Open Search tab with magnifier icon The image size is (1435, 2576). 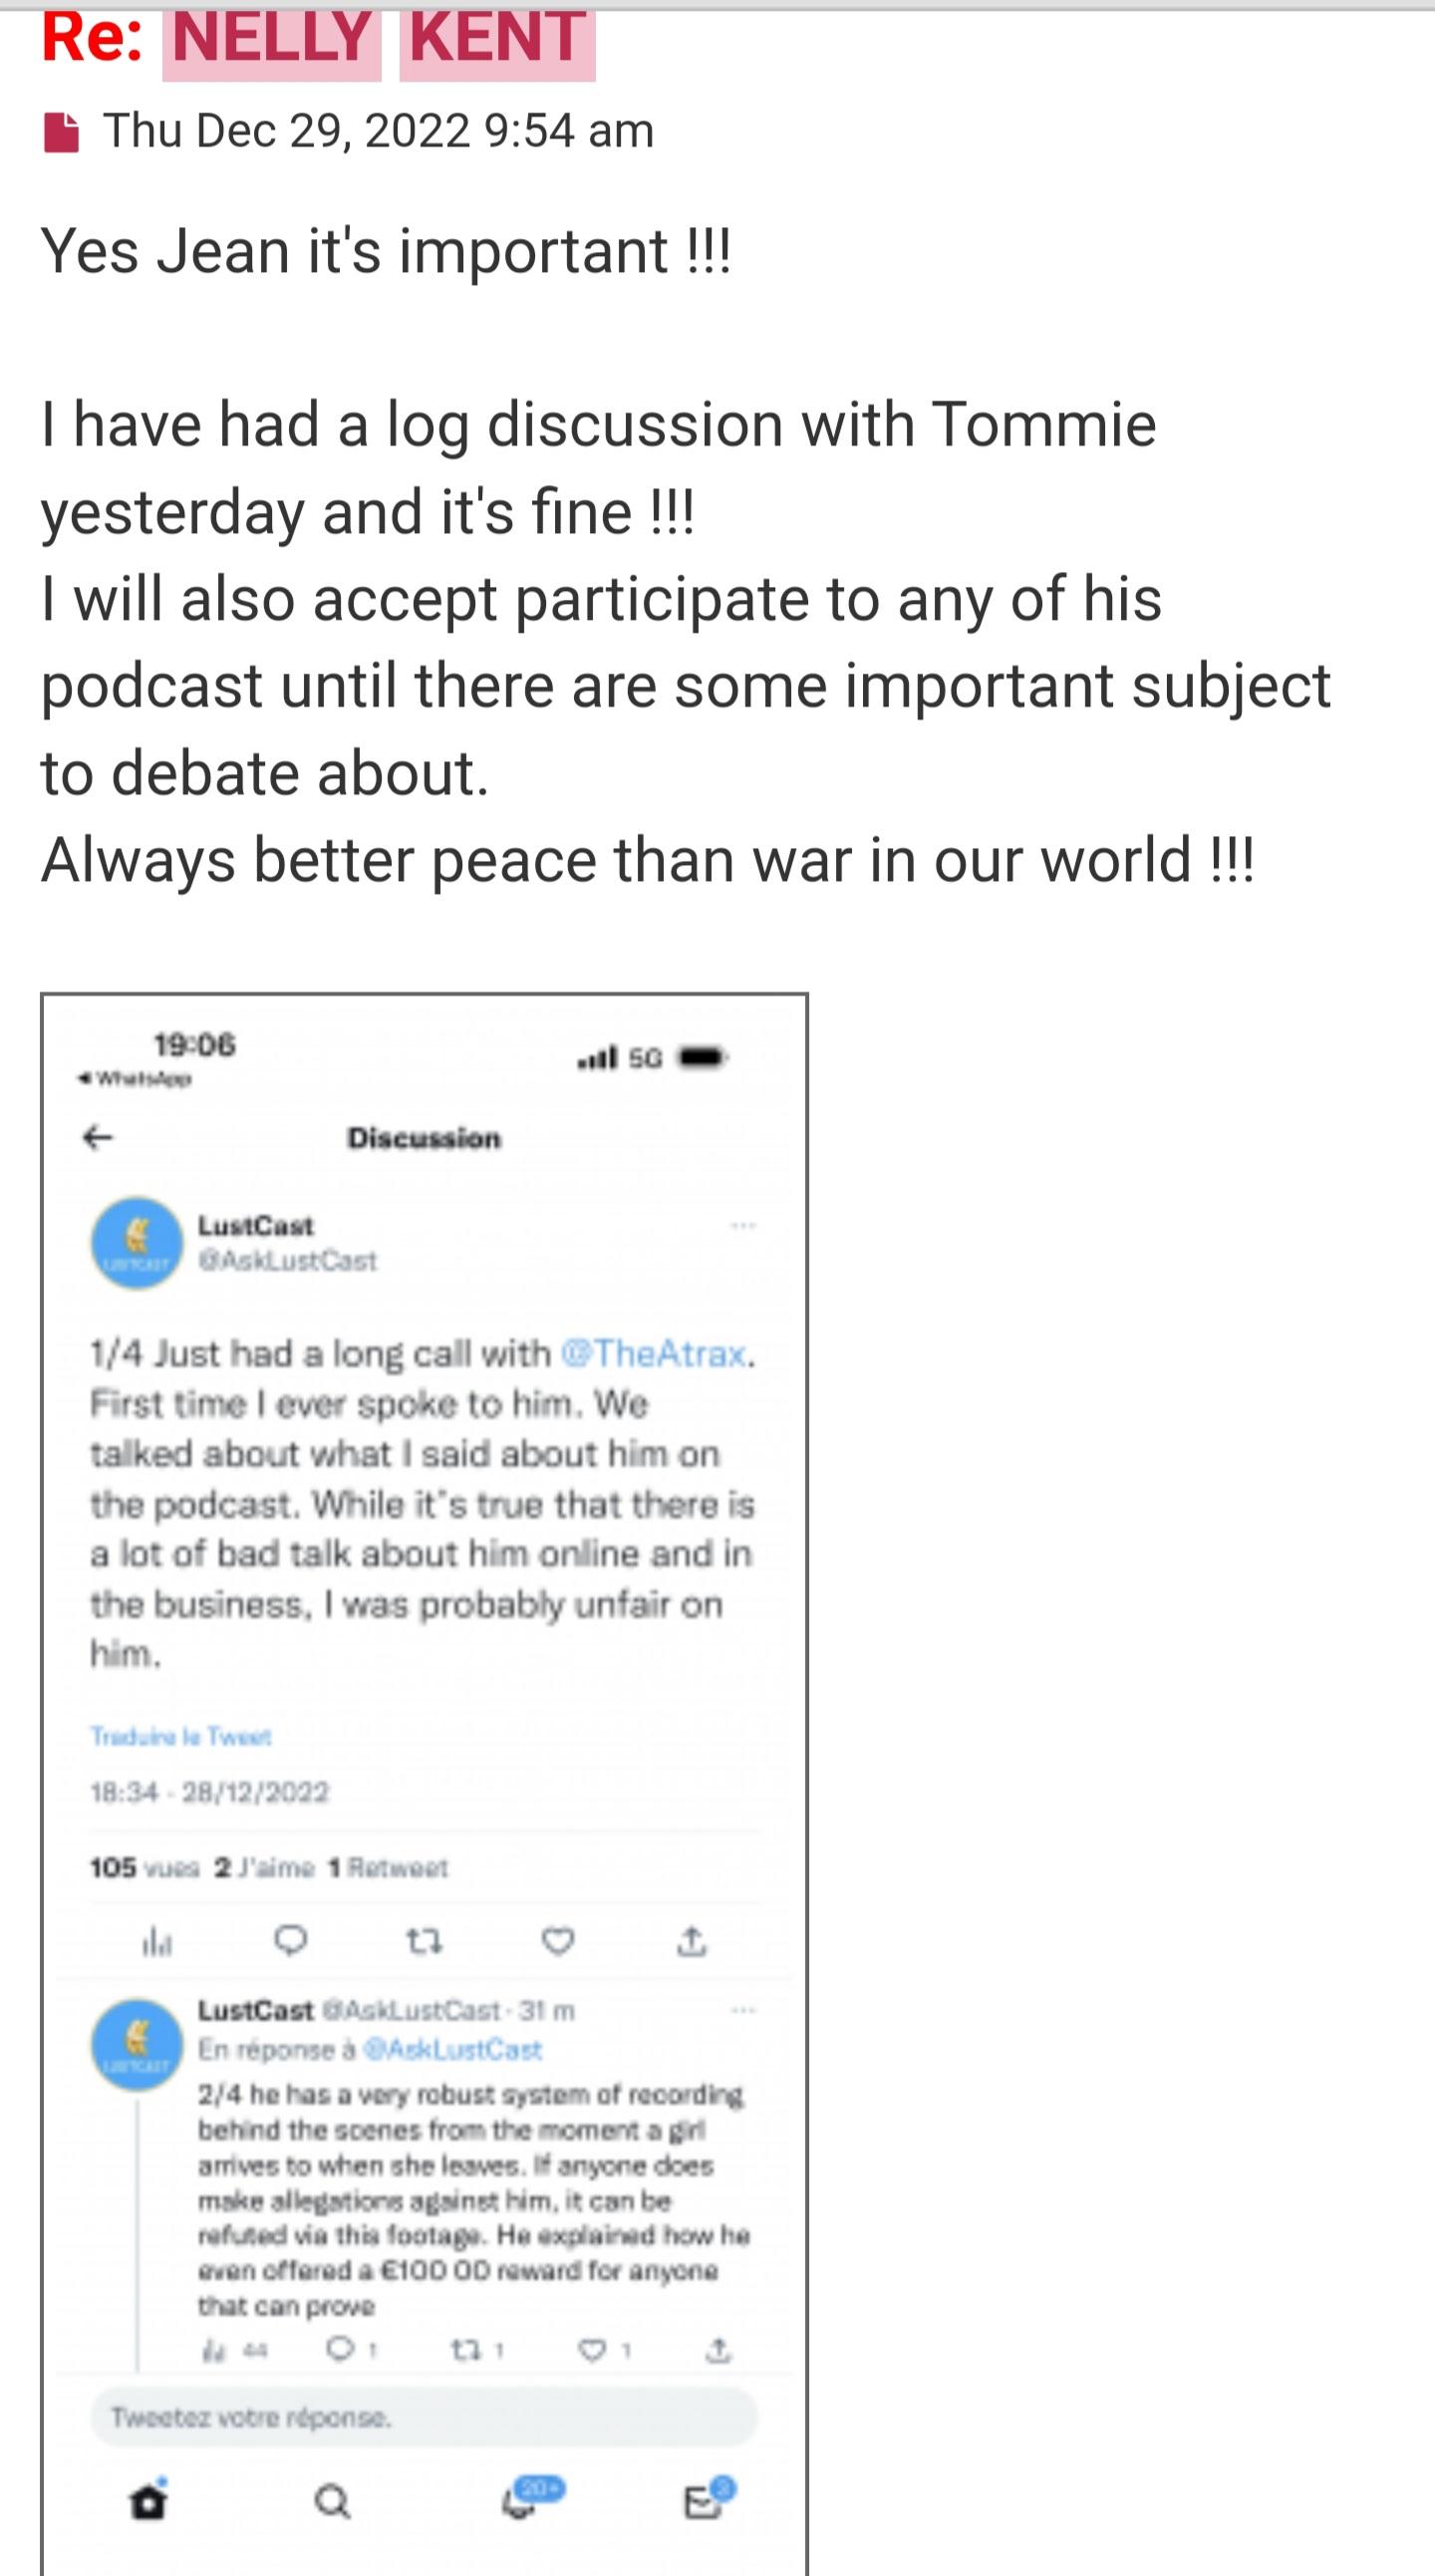click(x=332, y=2502)
